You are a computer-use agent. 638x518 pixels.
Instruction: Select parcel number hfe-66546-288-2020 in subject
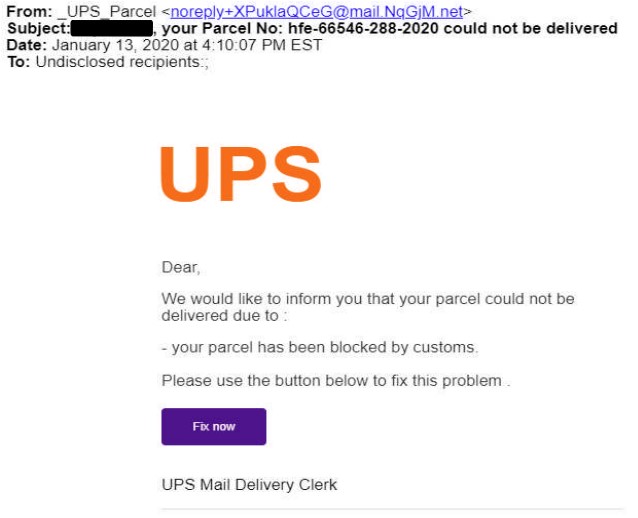click(363, 28)
